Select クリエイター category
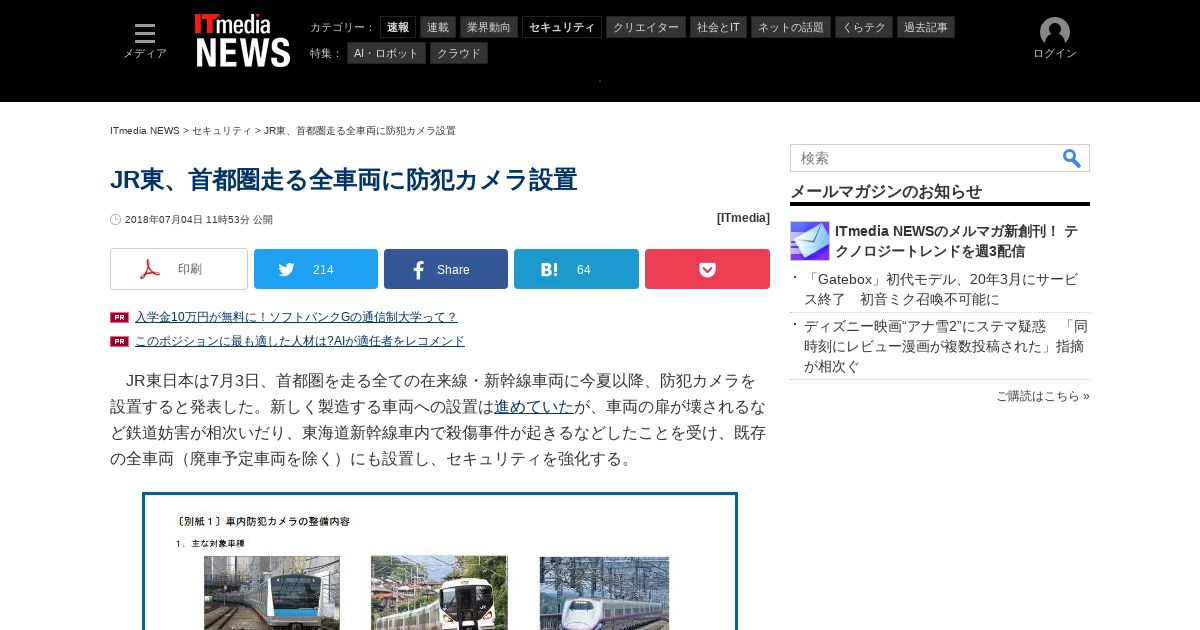The height and width of the screenshot is (630, 1200). (646, 27)
